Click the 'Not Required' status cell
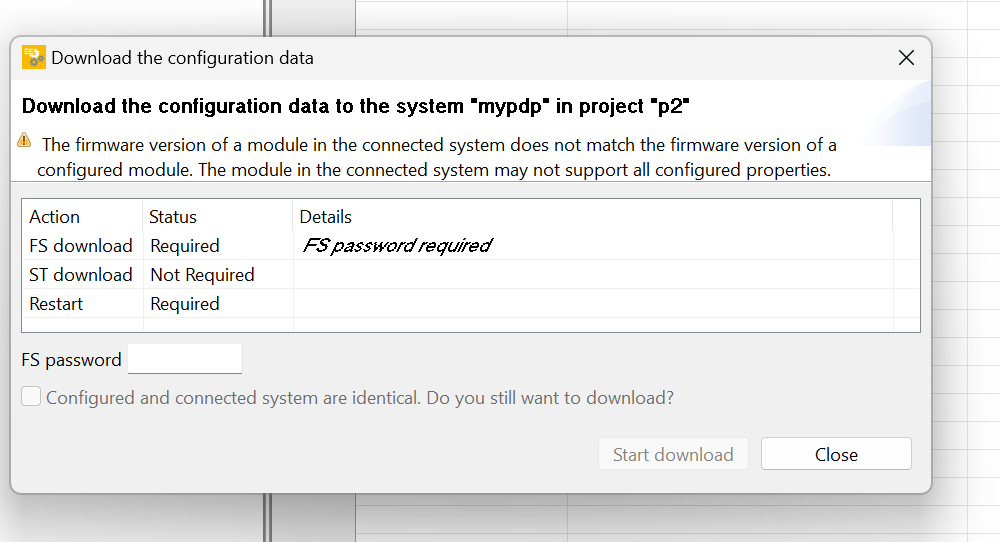The width and height of the screenshot is (1000, 542). (x=202, y=275)
